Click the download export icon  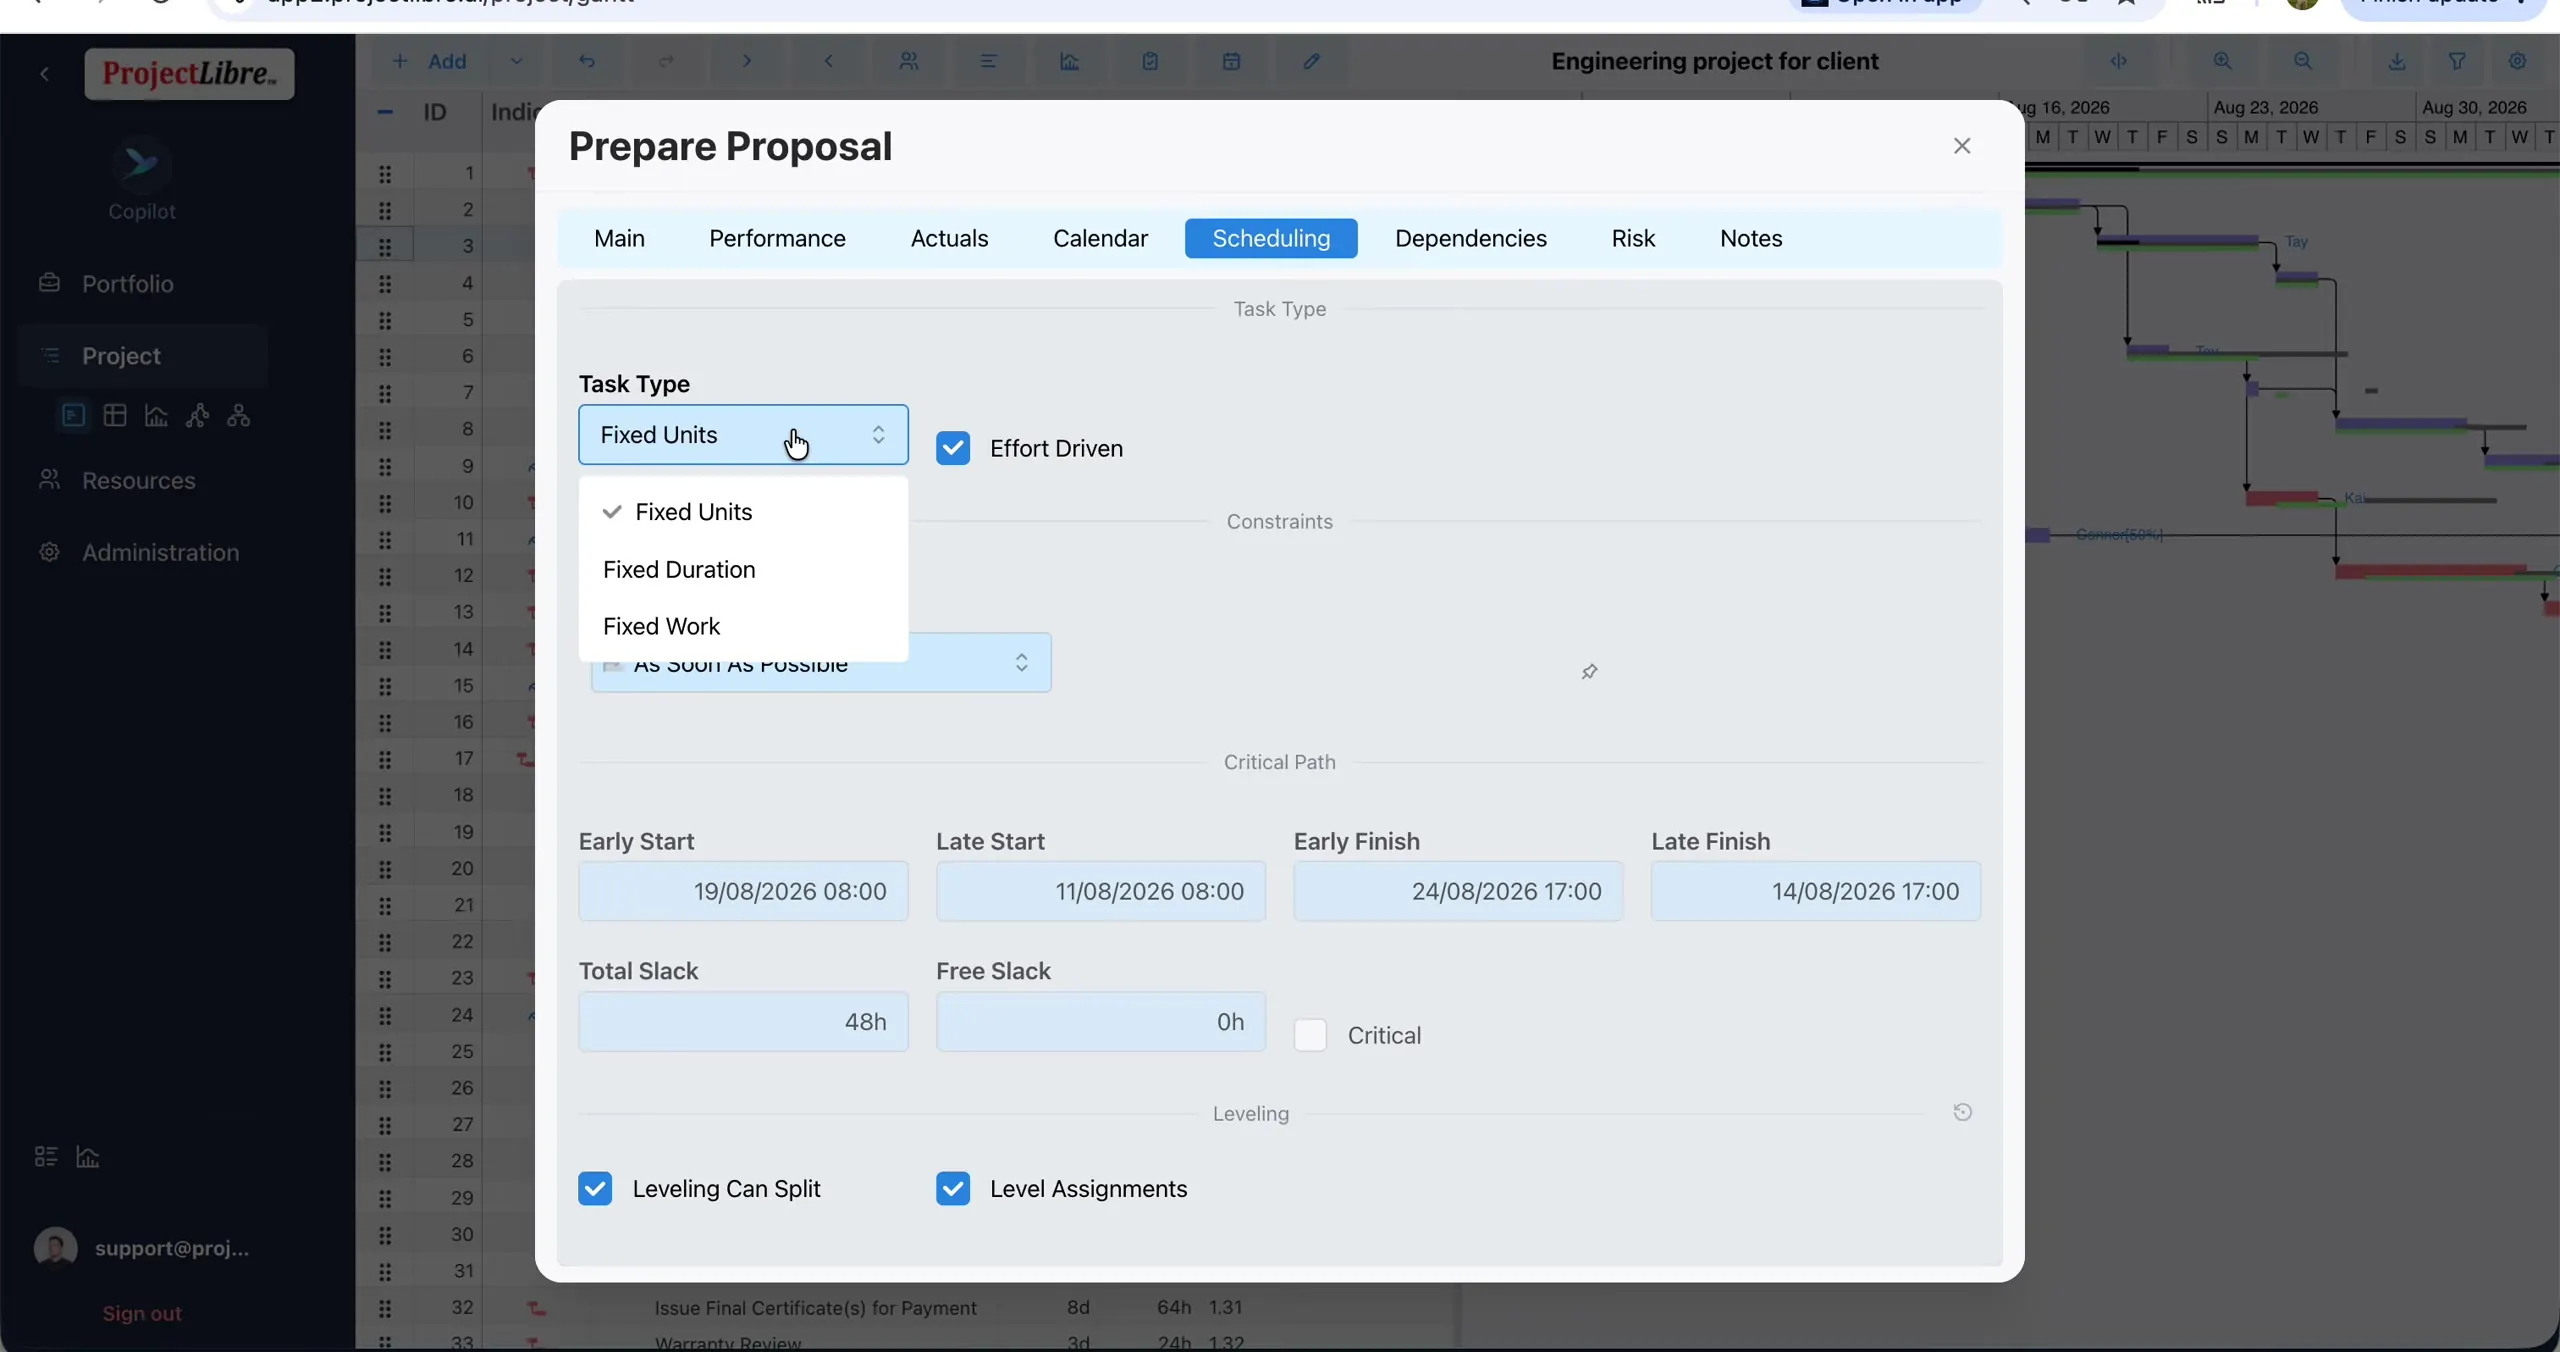(2397, 62)
